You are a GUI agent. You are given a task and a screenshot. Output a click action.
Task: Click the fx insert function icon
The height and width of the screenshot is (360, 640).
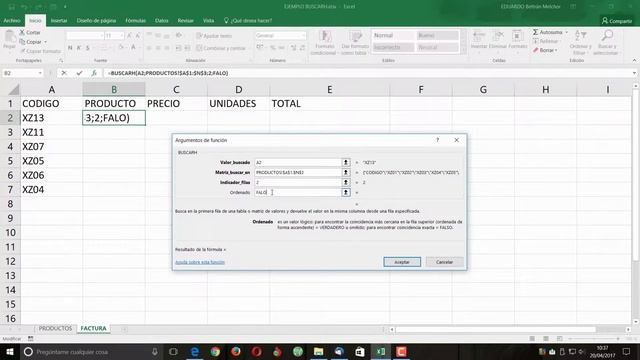(x=94, y=73)
